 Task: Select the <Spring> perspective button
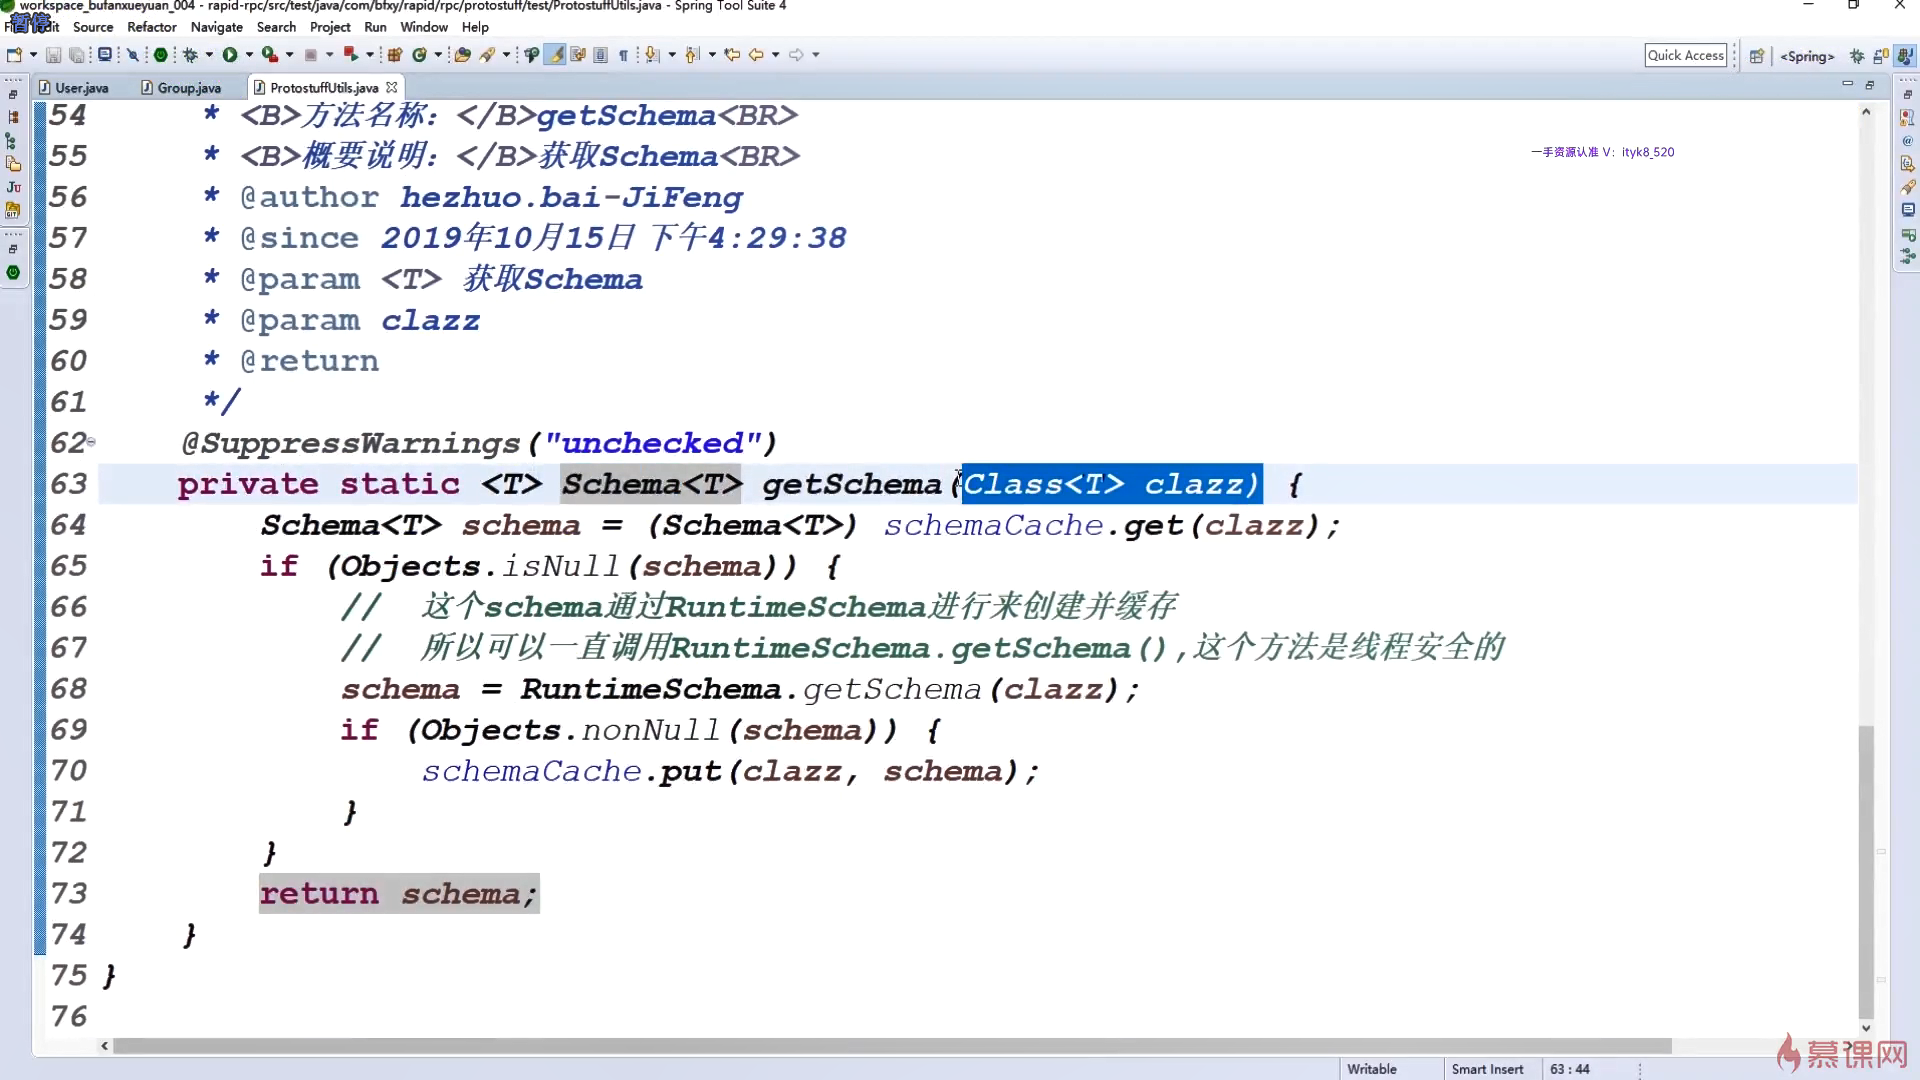tap(1807, 56)
